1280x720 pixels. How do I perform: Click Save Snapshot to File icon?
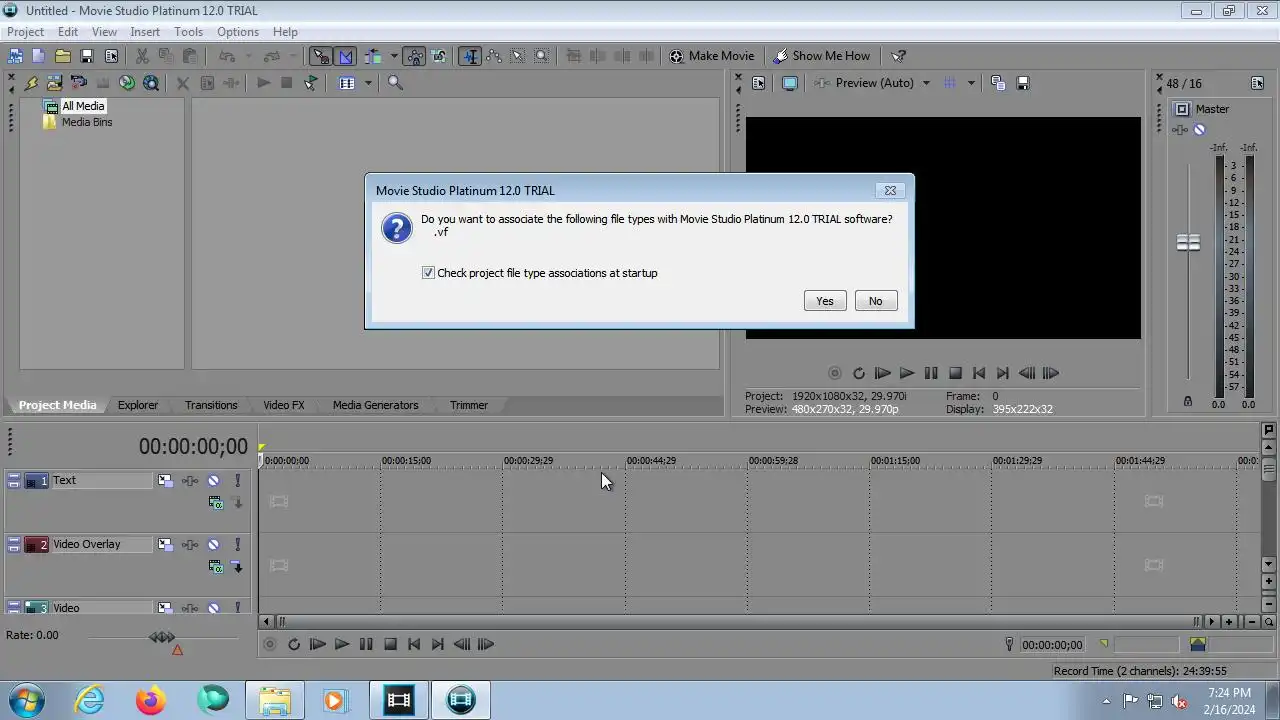(x=1023, y=83)
